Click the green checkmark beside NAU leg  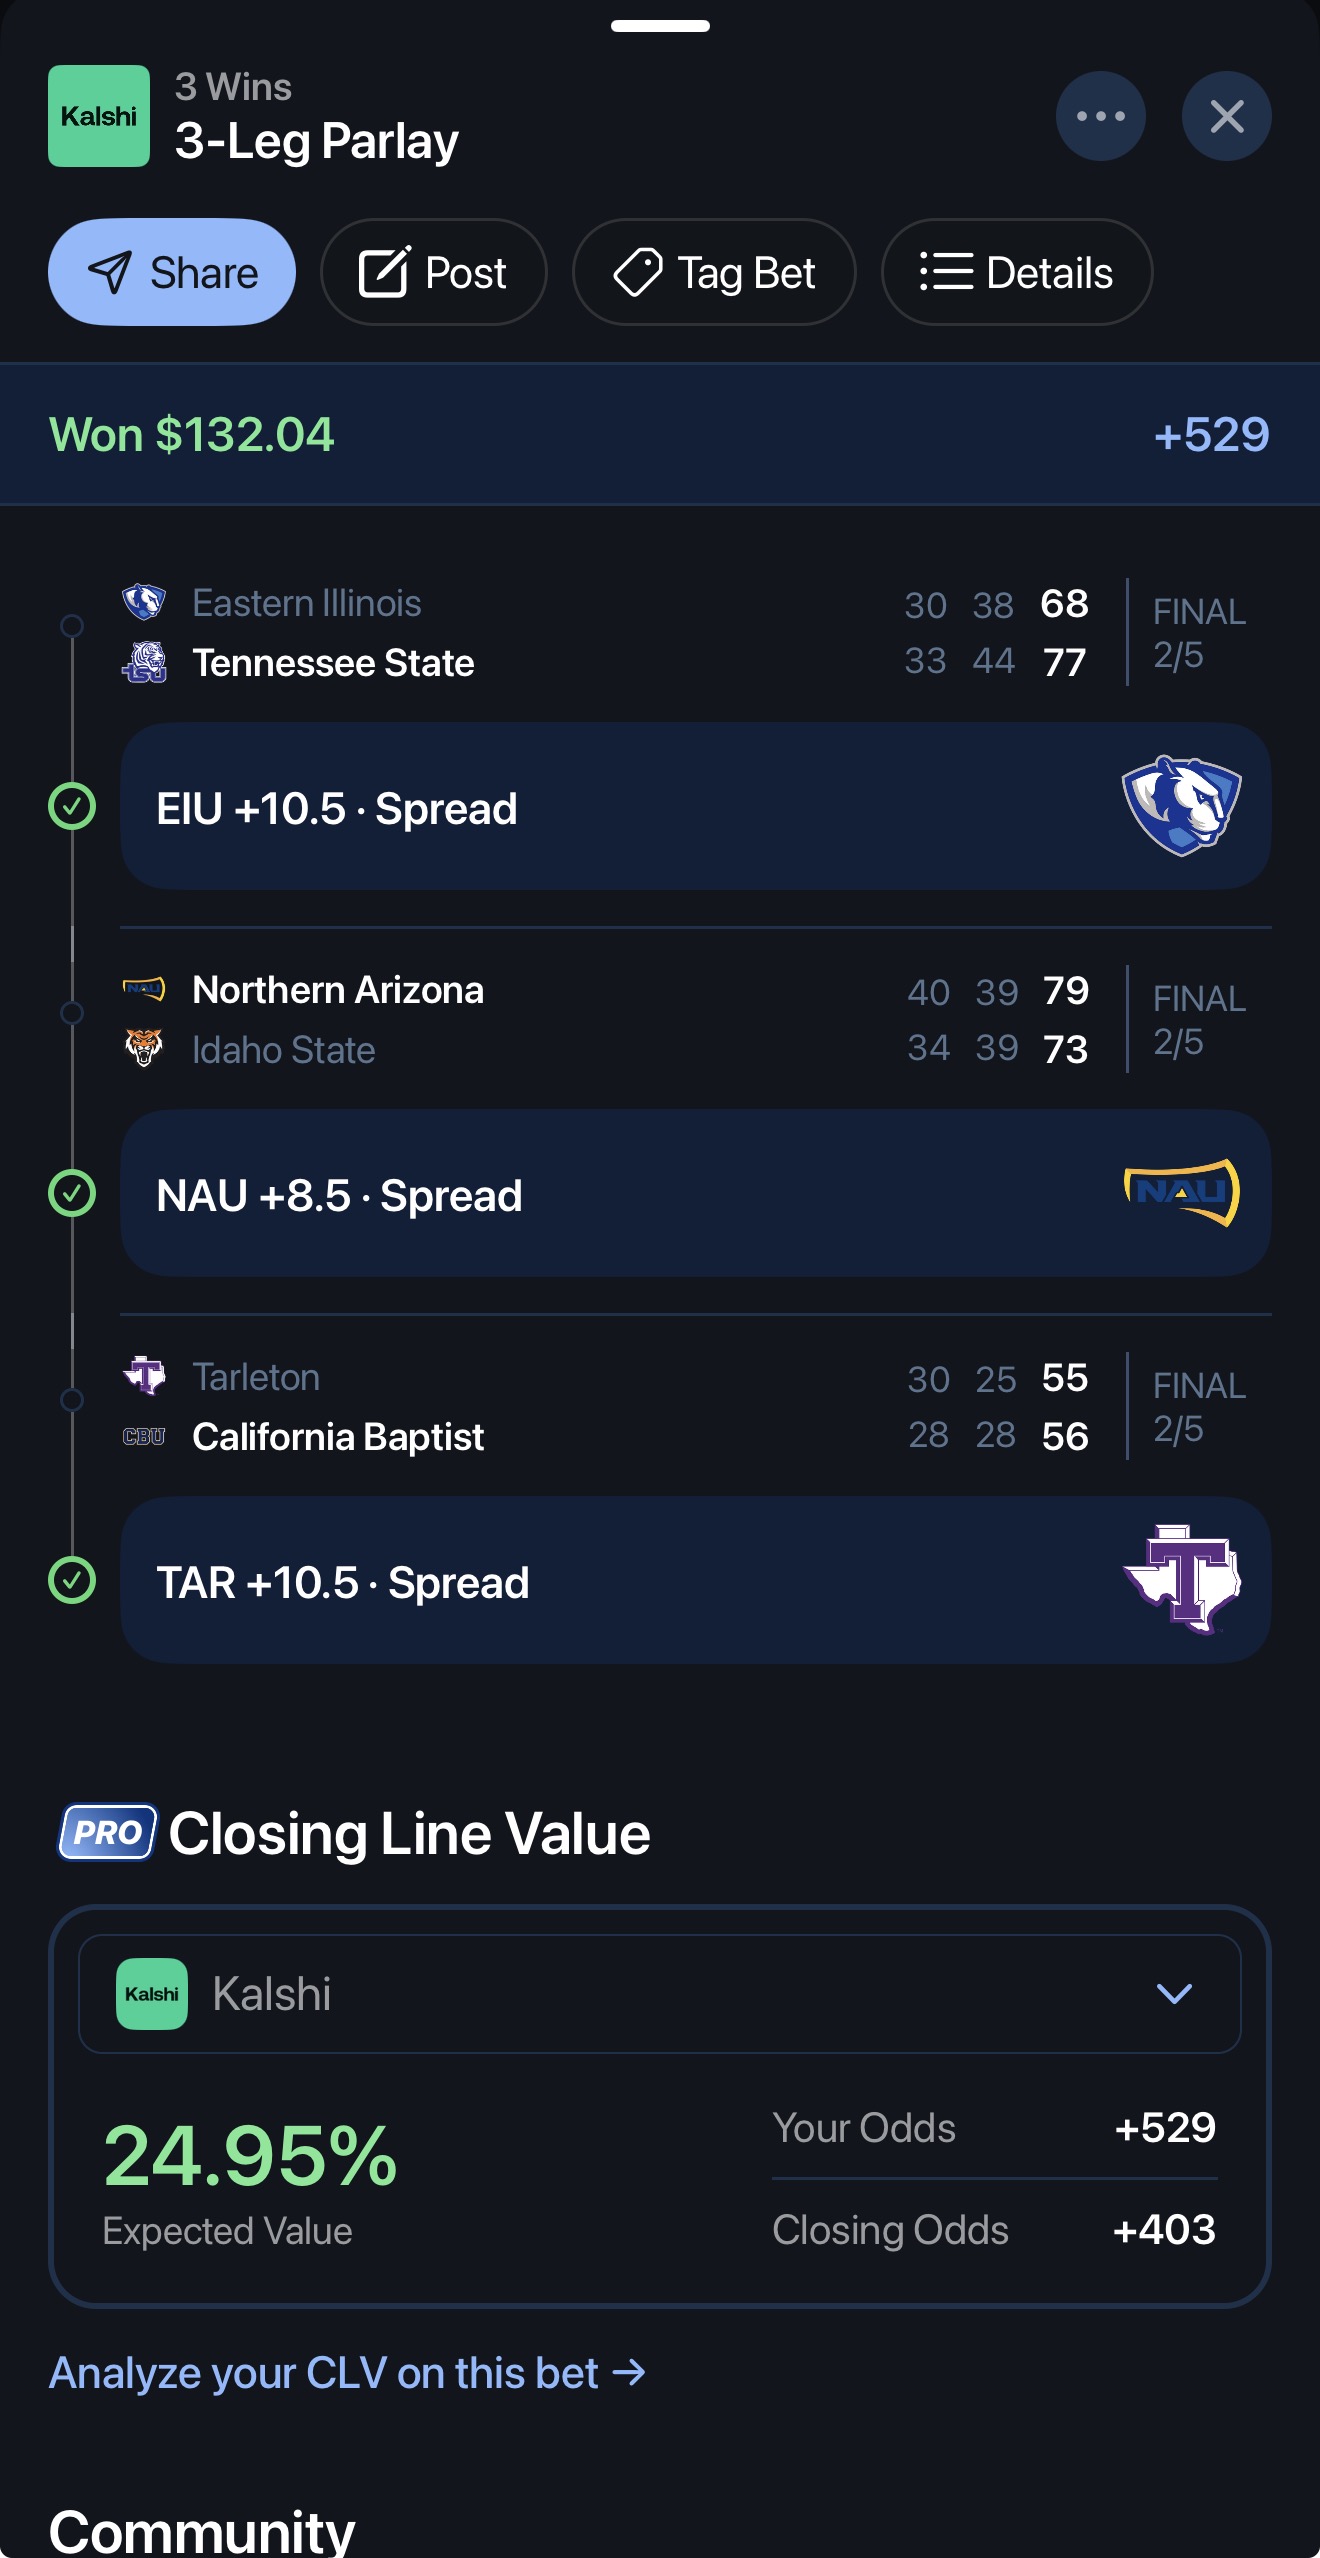(72, 1192)
